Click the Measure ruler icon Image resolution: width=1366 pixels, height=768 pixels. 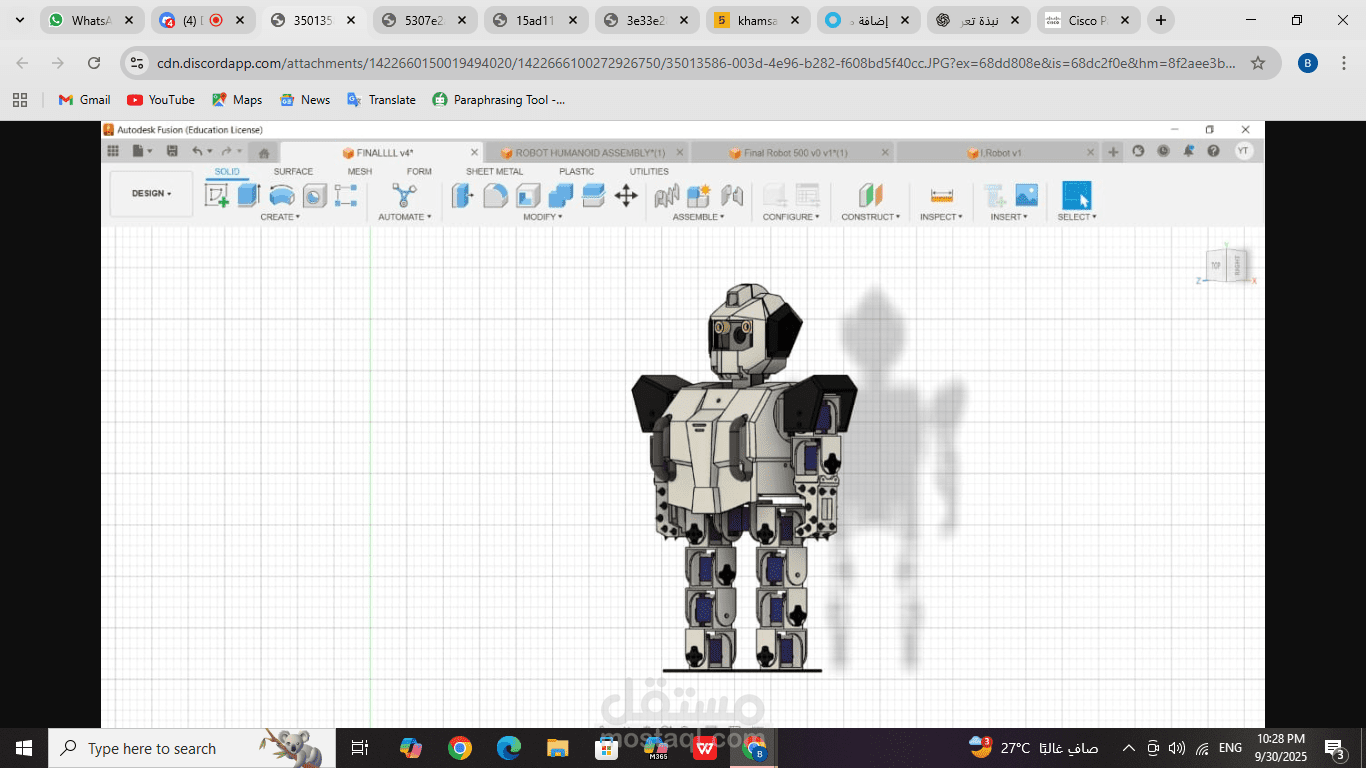pos(941,195)
